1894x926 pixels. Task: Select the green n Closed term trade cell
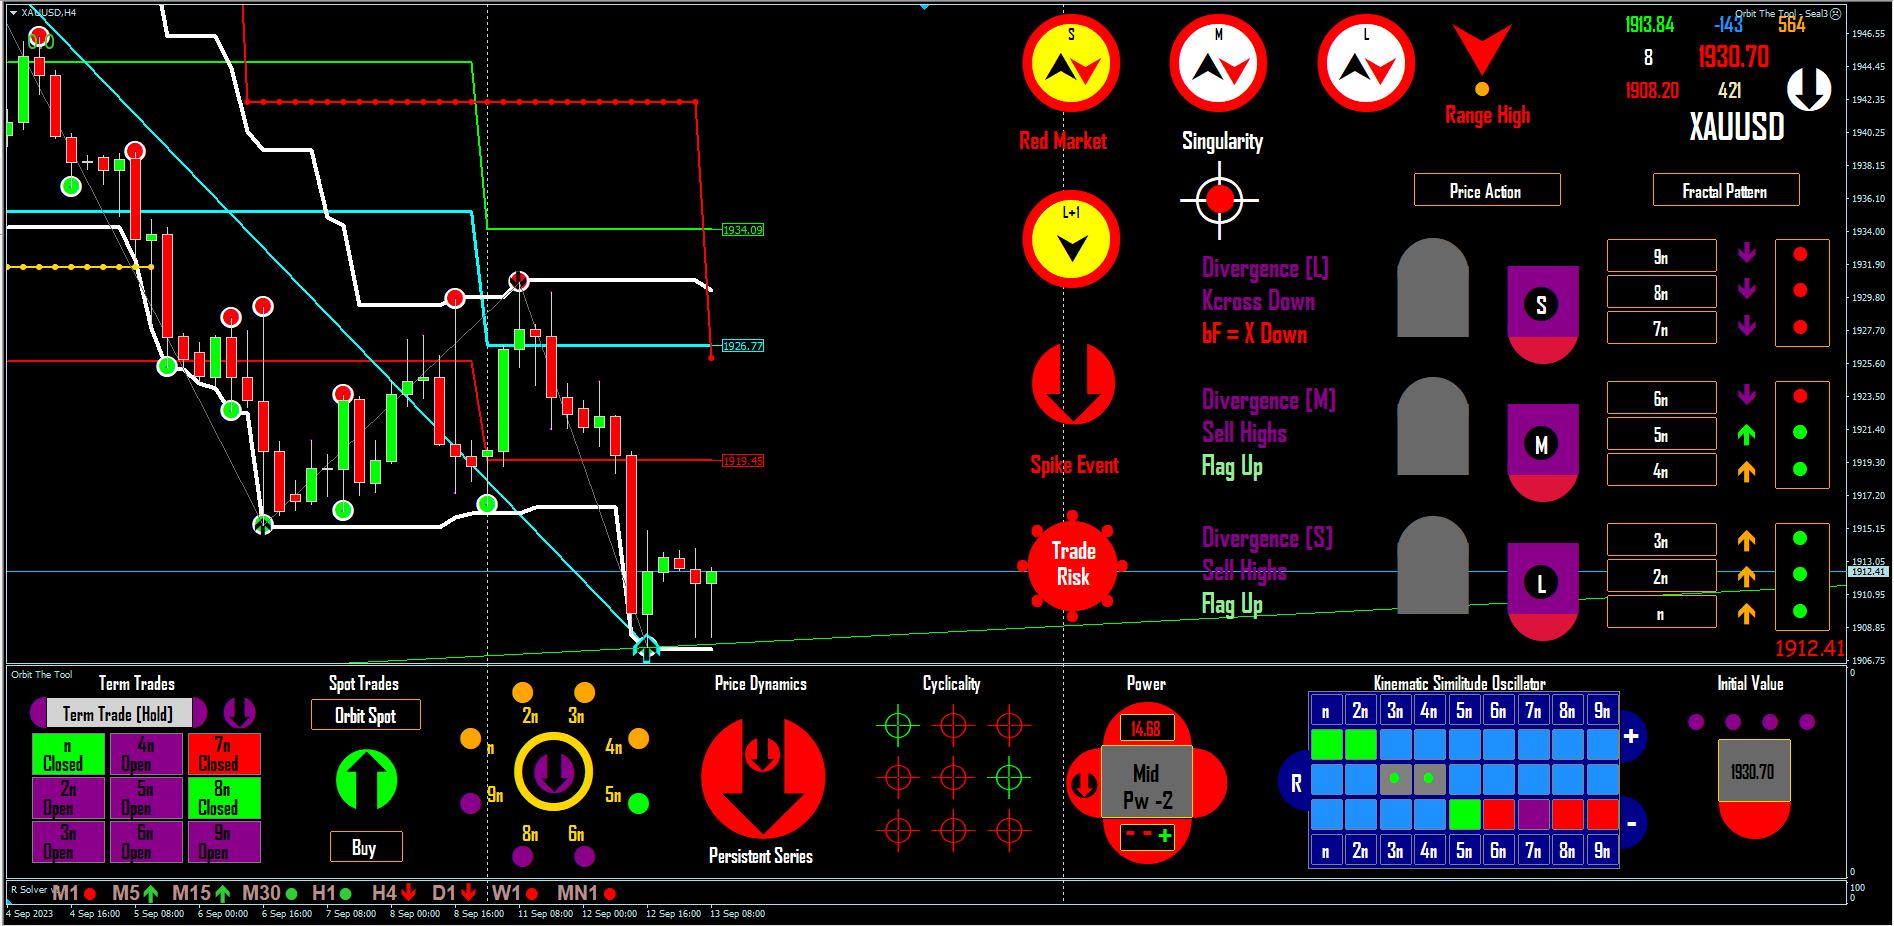pos(68,754)
